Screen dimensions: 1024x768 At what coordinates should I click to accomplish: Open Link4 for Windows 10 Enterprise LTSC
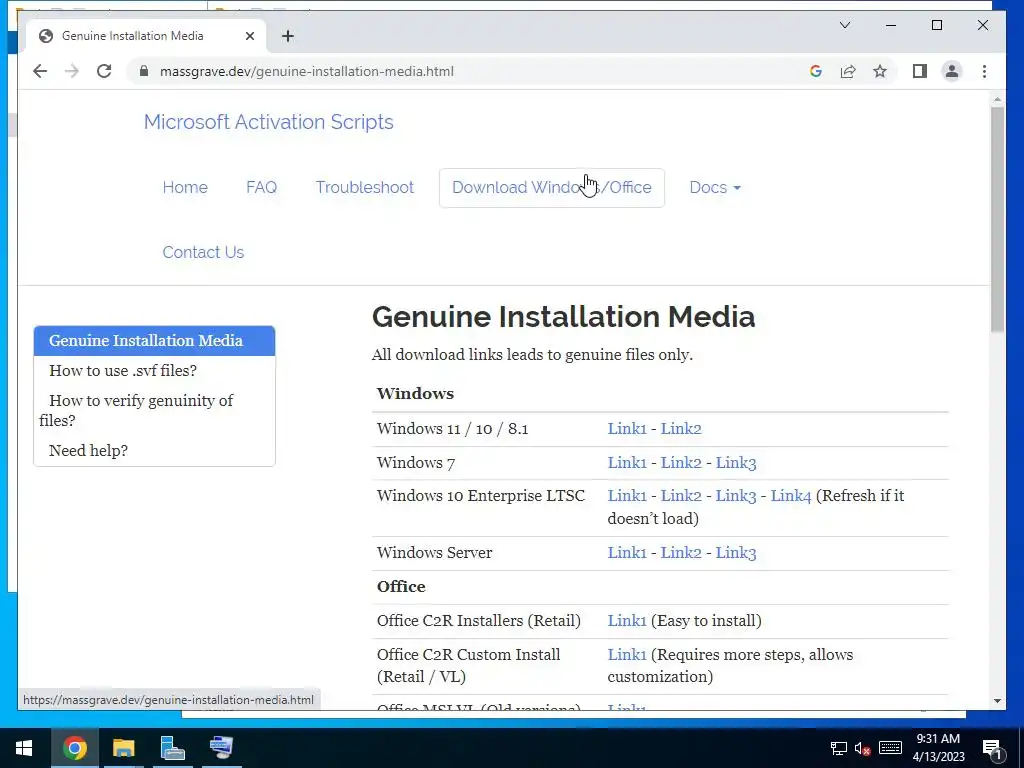pos(791,496)
